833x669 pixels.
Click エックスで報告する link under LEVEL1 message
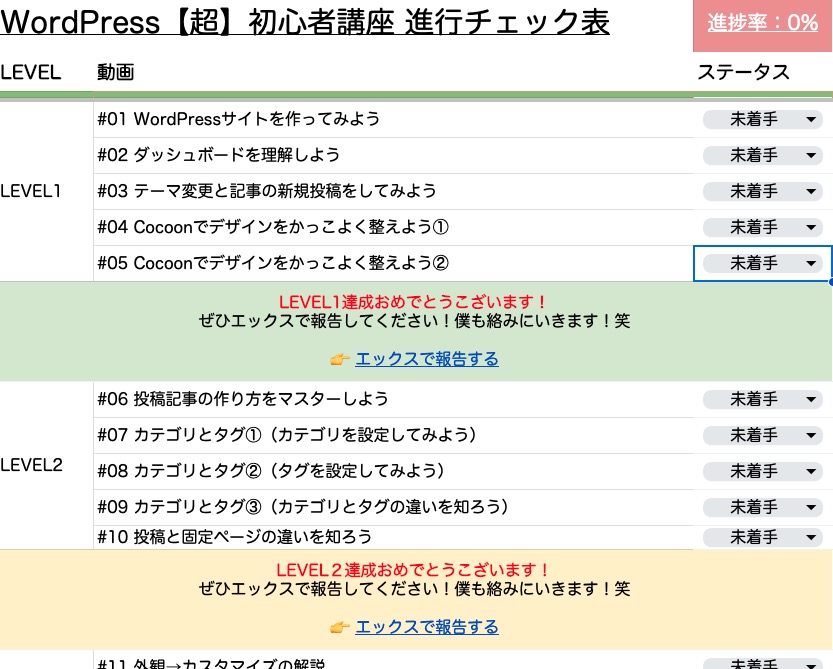[427, 359]
